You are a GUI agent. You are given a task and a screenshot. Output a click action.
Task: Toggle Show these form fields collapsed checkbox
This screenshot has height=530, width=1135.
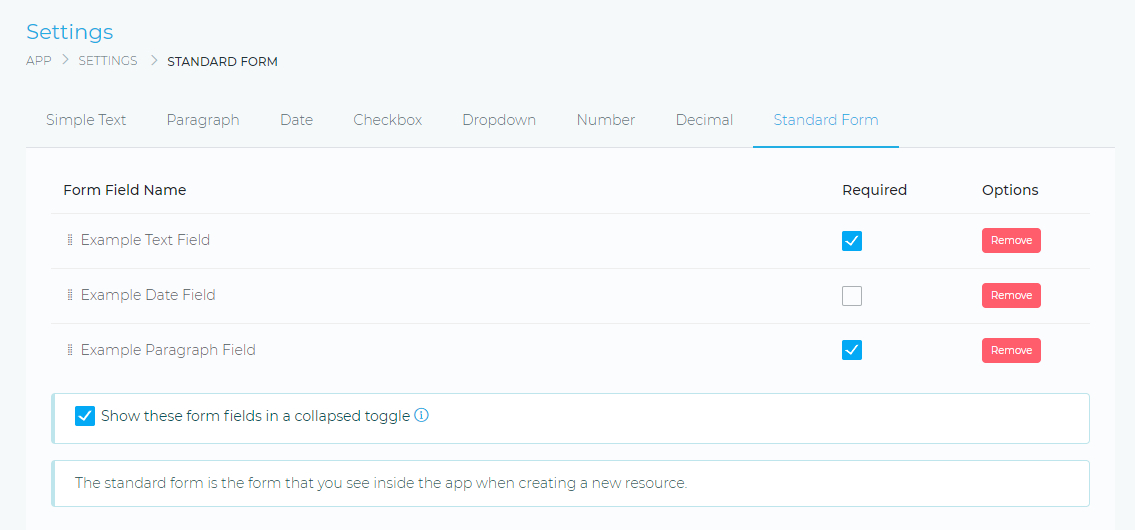pyautogui.click(x=85, y=416)
